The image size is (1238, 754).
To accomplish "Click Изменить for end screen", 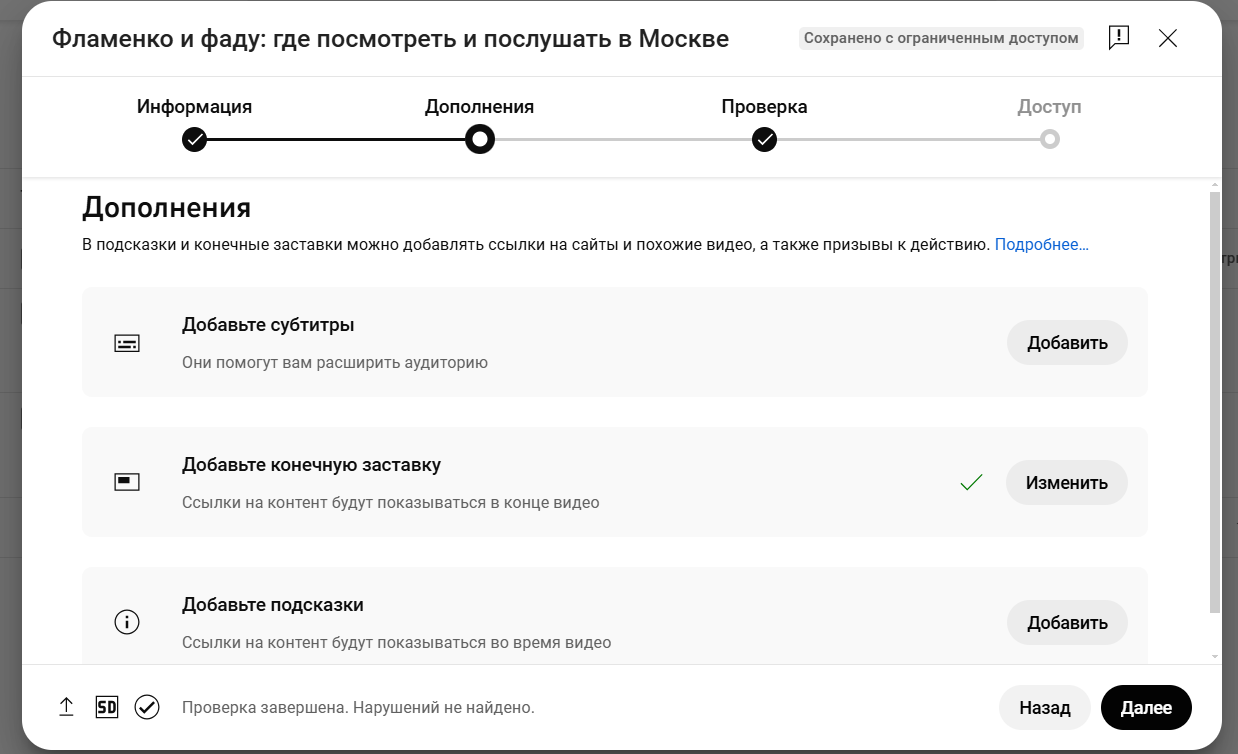I will pyautogui.click(x=1067, y=483).
